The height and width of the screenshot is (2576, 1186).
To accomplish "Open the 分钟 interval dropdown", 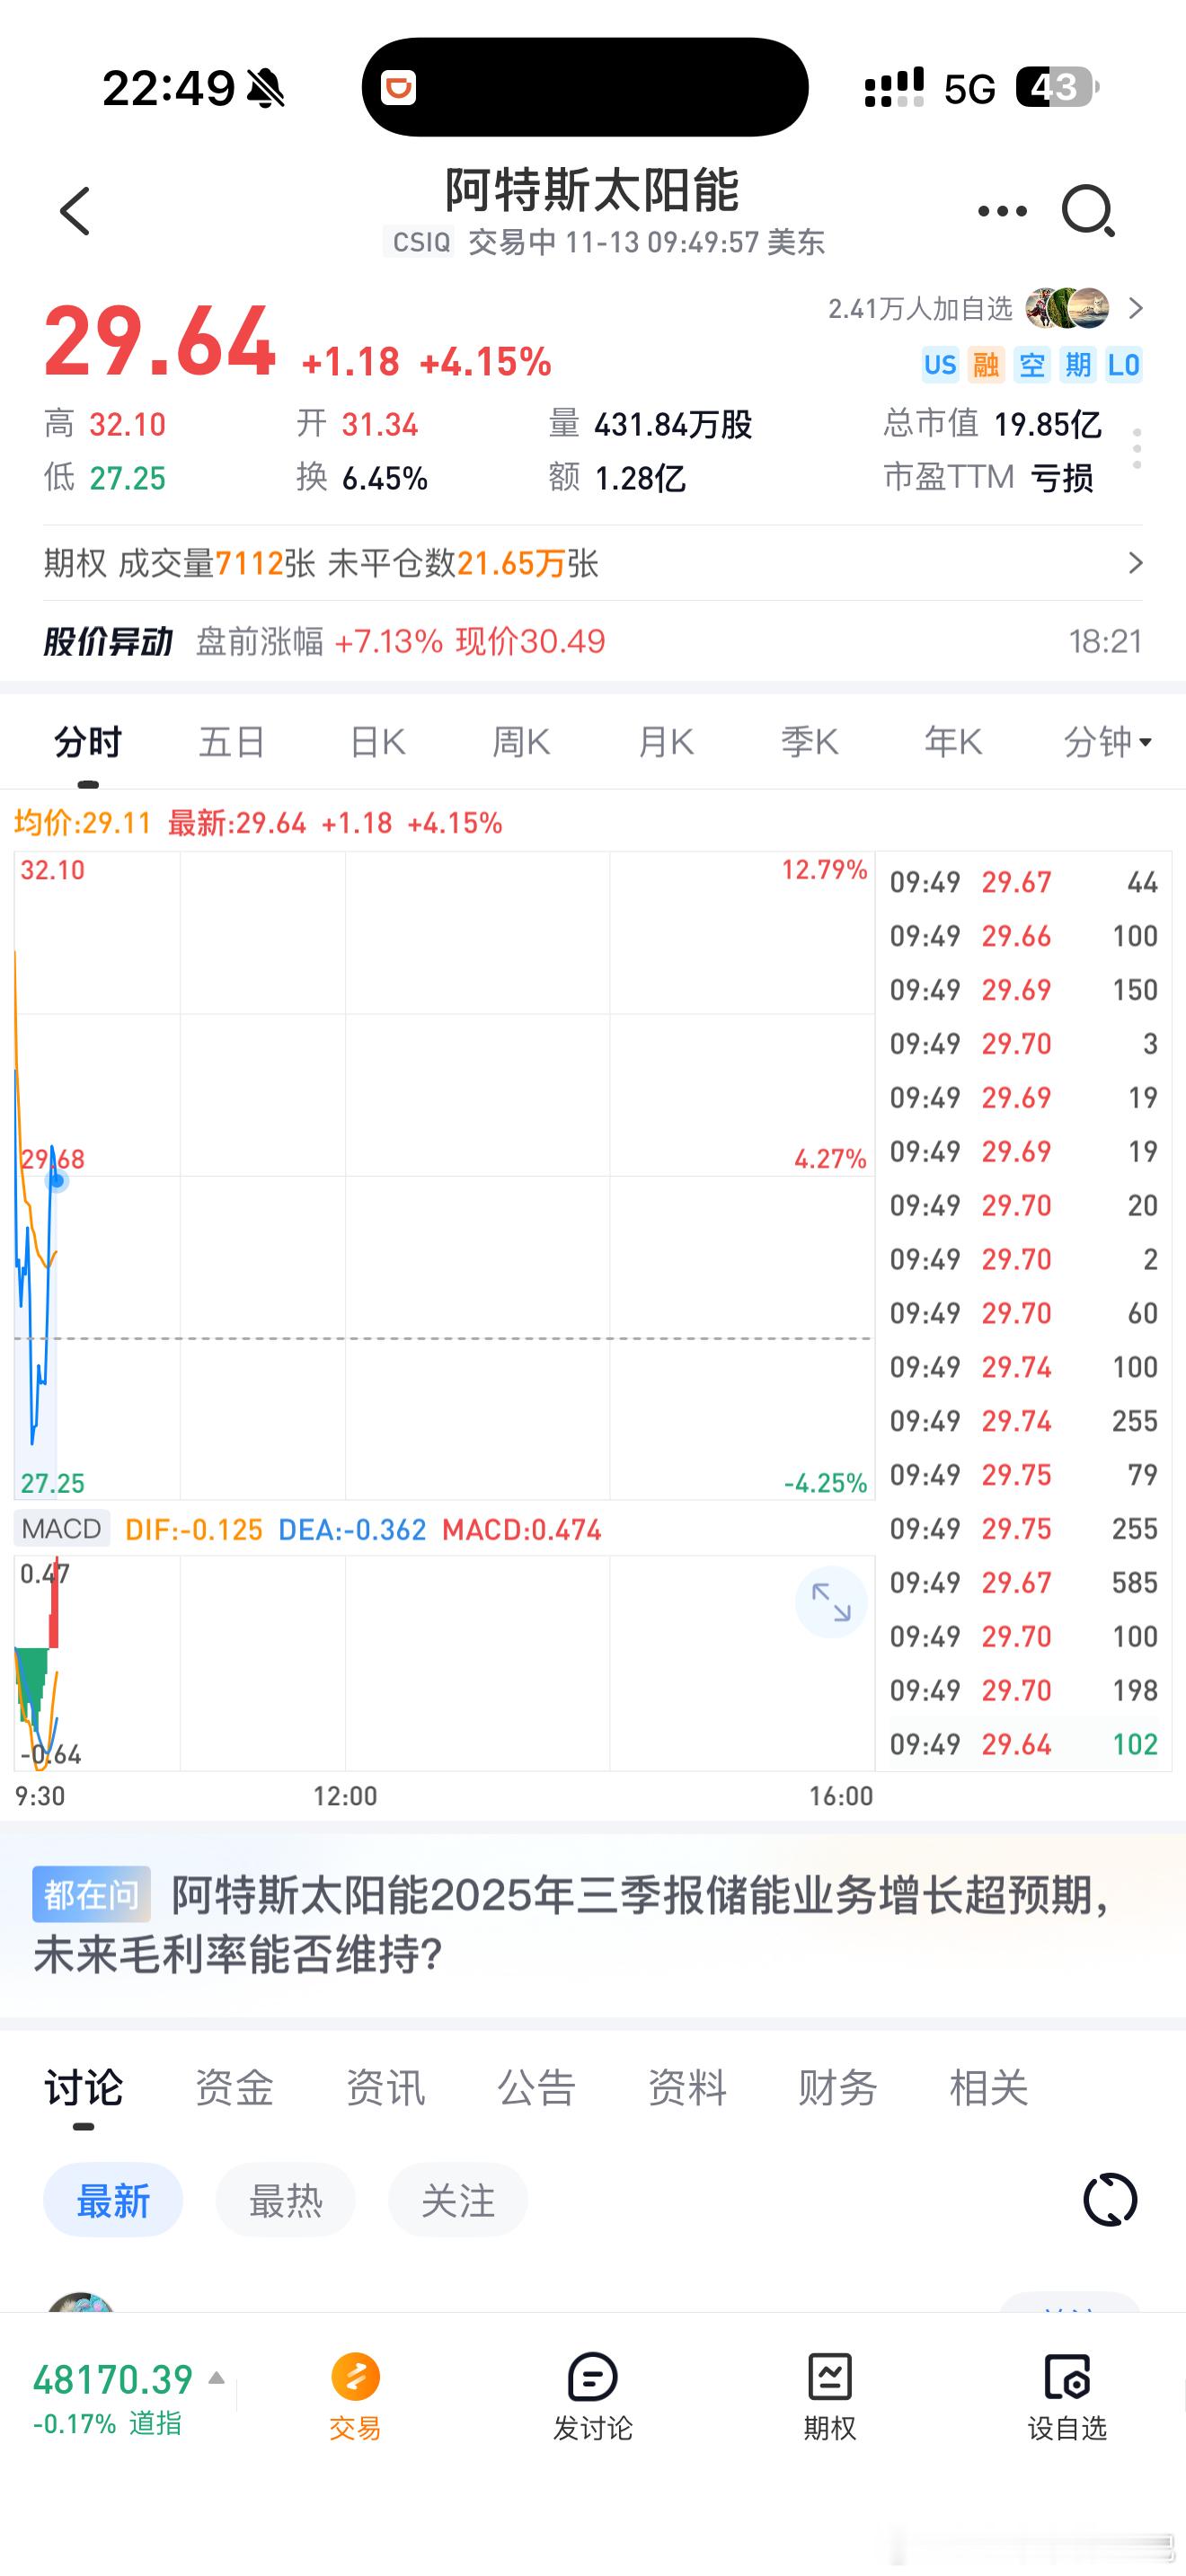I will tap(1107, 742).
